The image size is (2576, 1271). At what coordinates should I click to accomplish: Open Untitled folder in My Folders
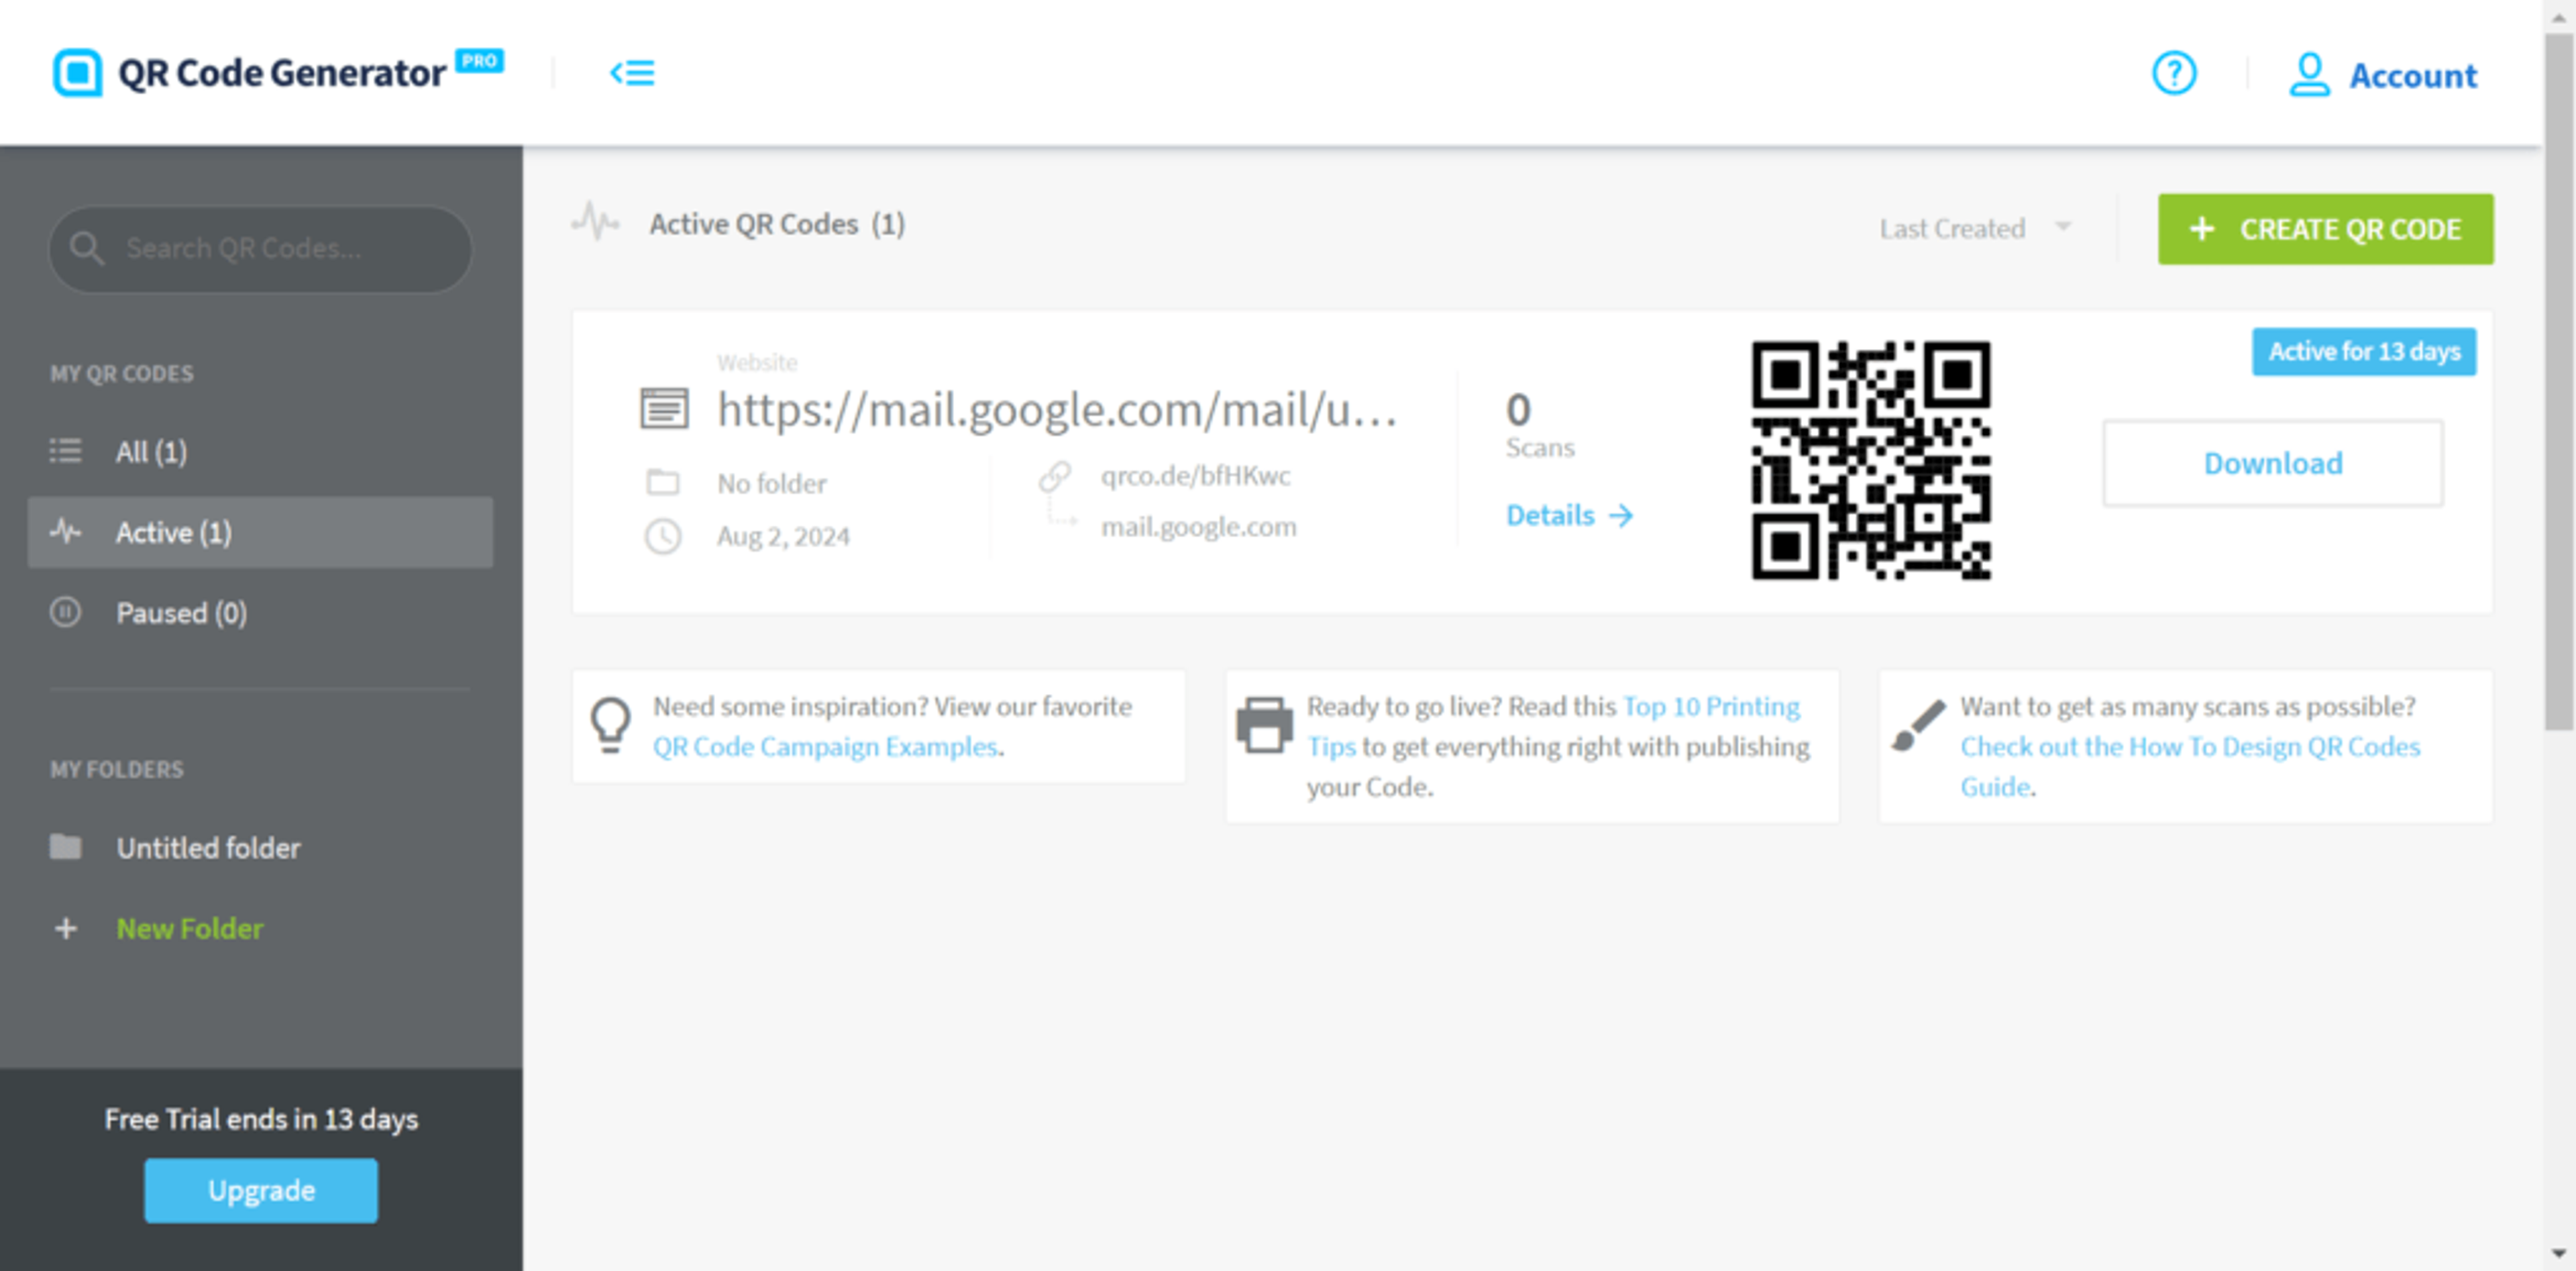(x=260, y=848)
